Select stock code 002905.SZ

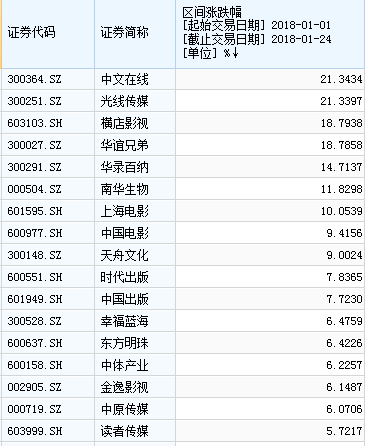point(35,387)
